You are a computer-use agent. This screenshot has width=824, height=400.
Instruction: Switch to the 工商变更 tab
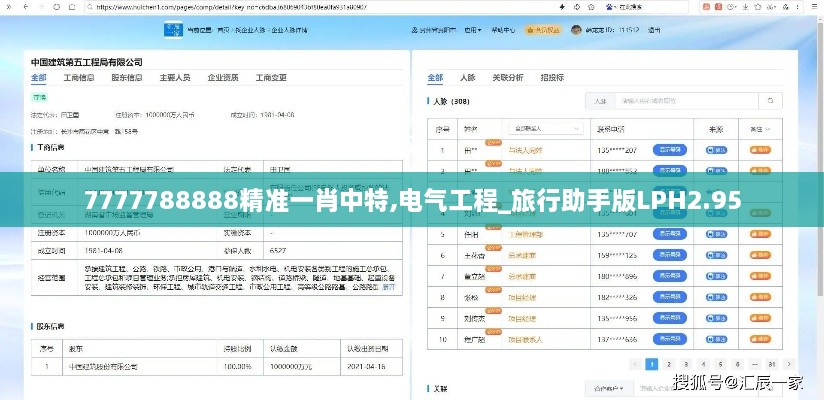click(271, 78)
